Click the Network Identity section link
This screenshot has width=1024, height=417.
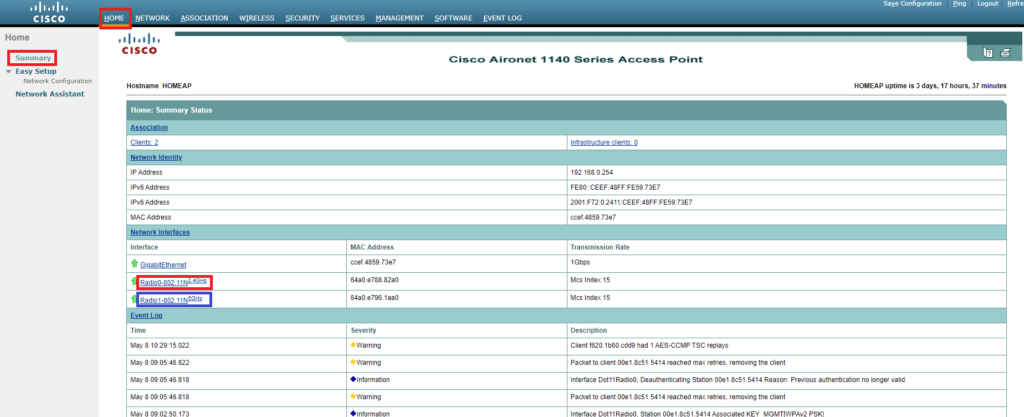coord(156,157)
